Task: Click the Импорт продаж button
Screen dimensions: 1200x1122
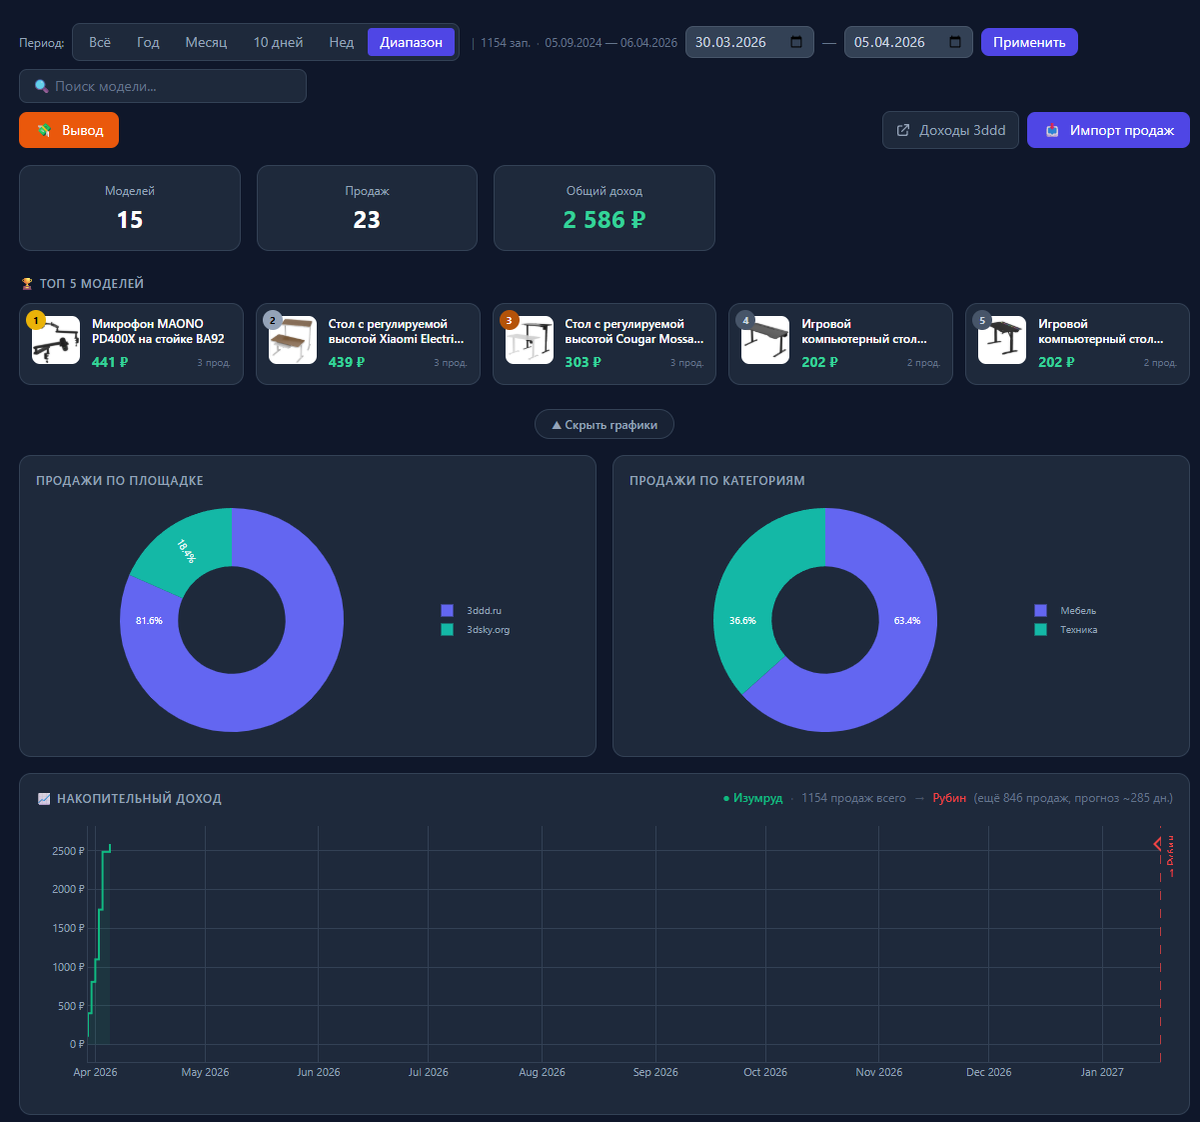Action: 1108,130
